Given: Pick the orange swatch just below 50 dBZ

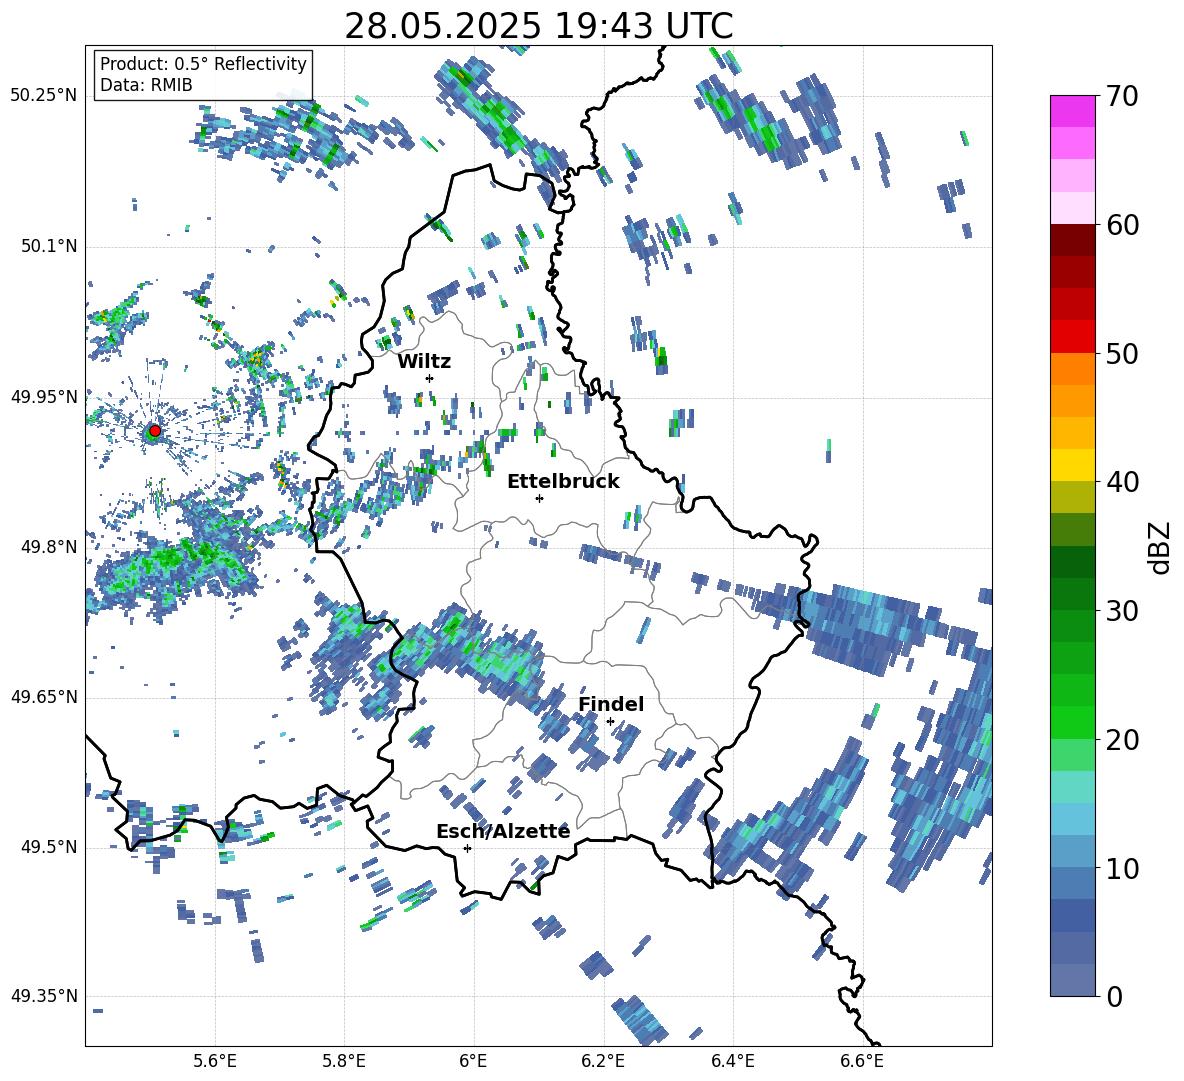Looking at the screenshot, I should 1073,368.
